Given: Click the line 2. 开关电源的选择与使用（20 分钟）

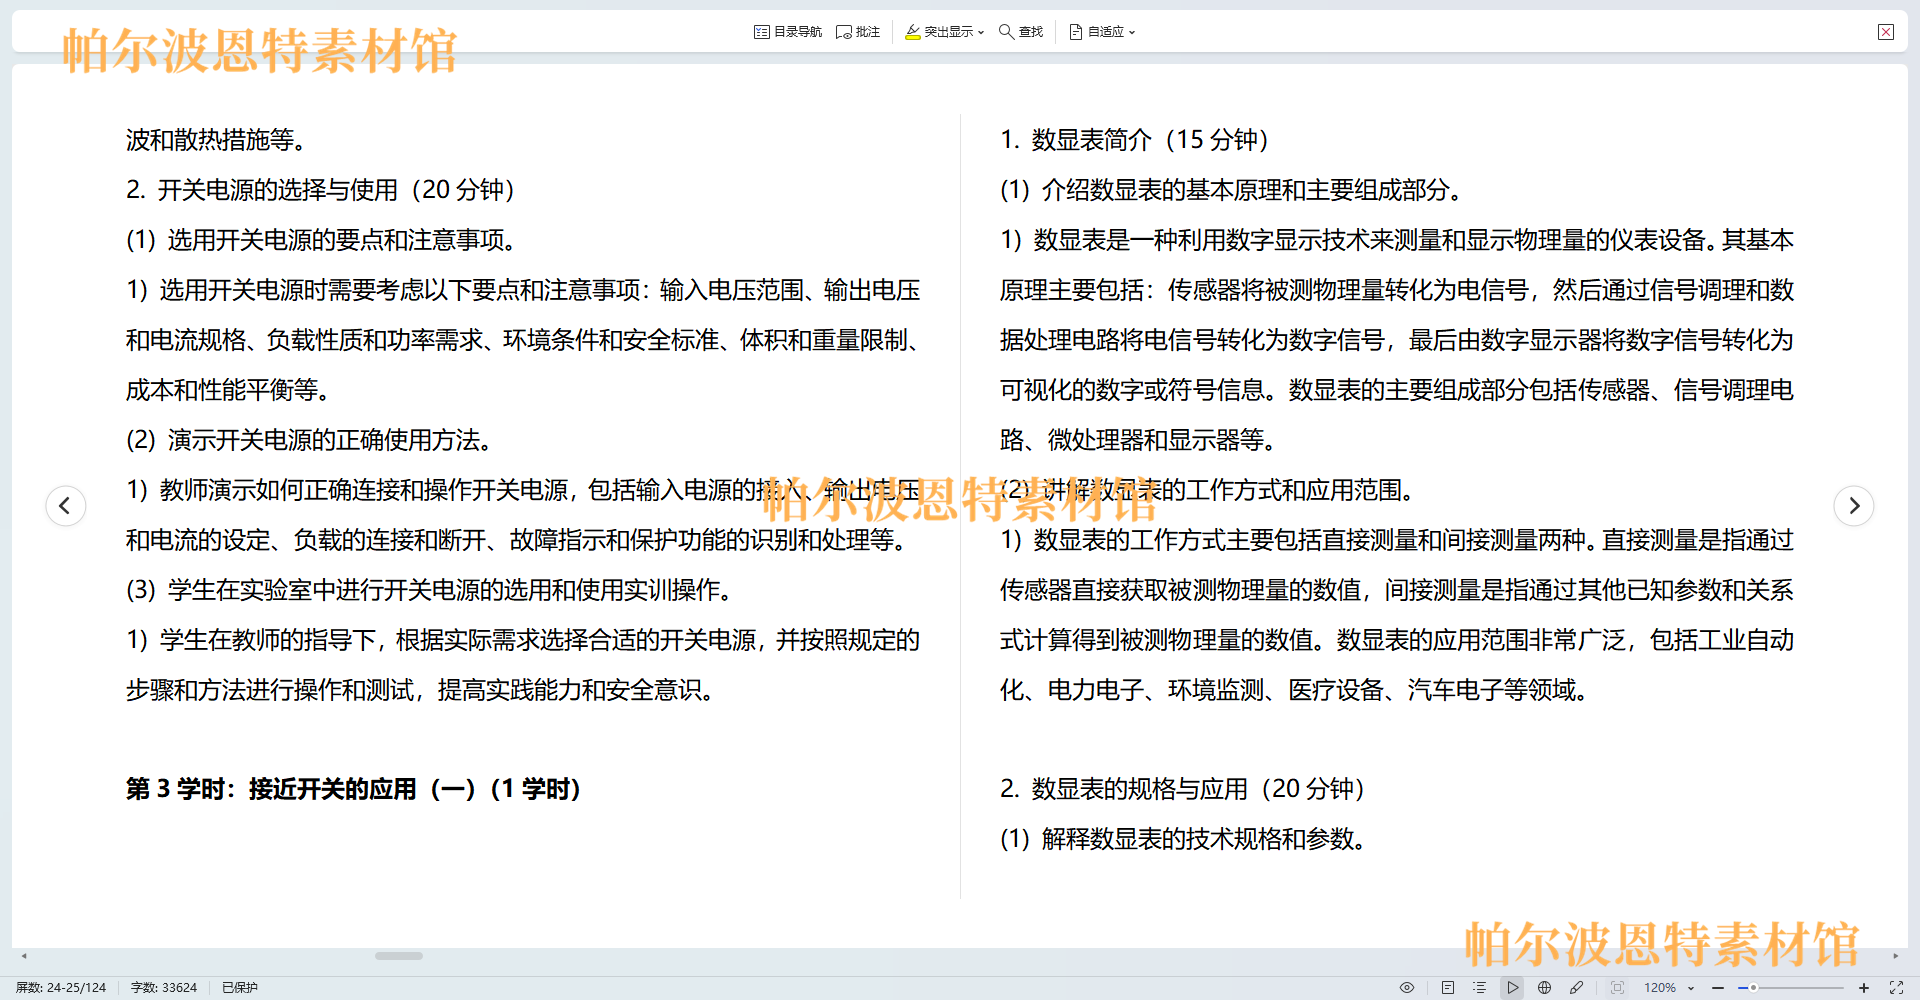Looking at the screenshot, I should 321,190.
